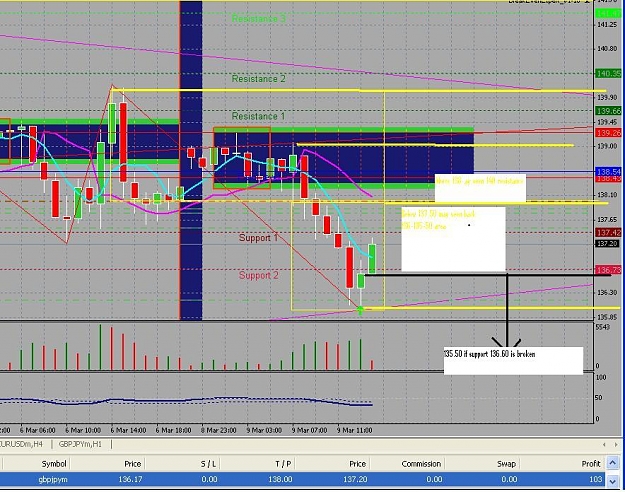Click the 138.10 price scale label

(607, 195)
